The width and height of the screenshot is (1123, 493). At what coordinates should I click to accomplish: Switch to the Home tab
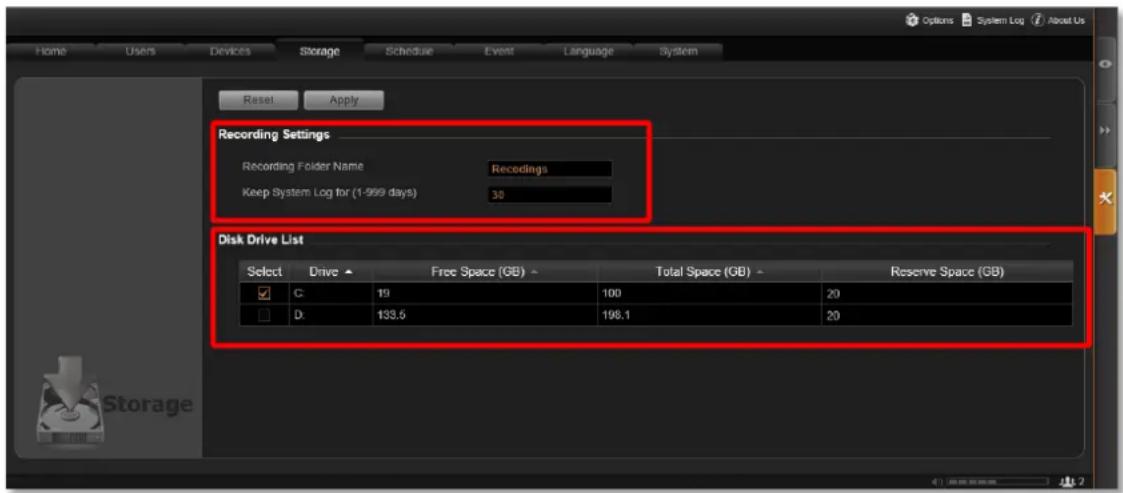(49, 51)
